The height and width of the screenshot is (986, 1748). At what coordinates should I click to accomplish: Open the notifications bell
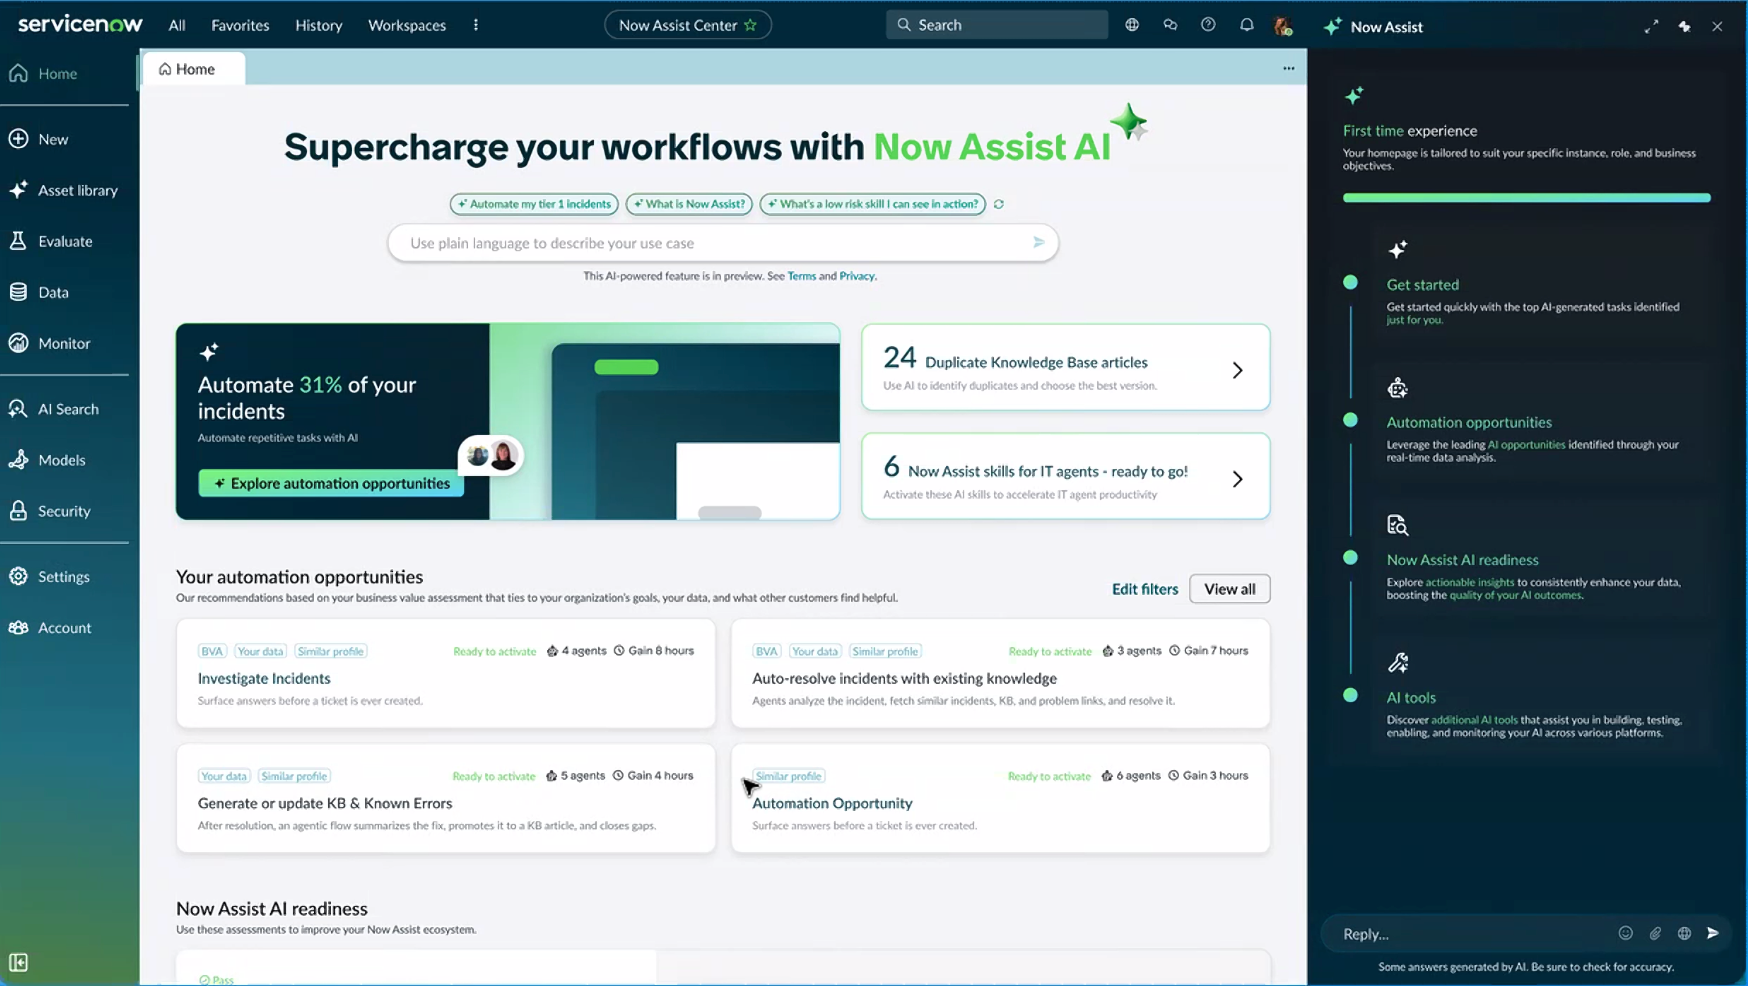(x=1246, y=25)
